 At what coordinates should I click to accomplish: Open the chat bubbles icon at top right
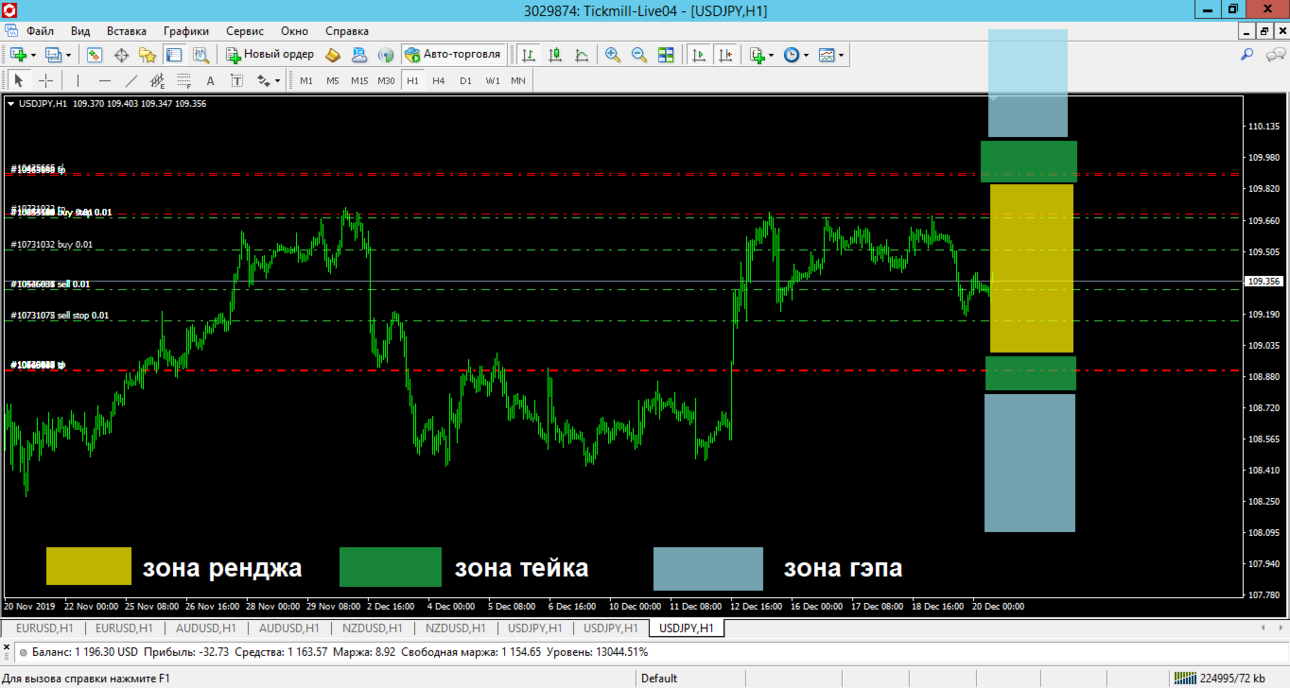pos(1275,55)
